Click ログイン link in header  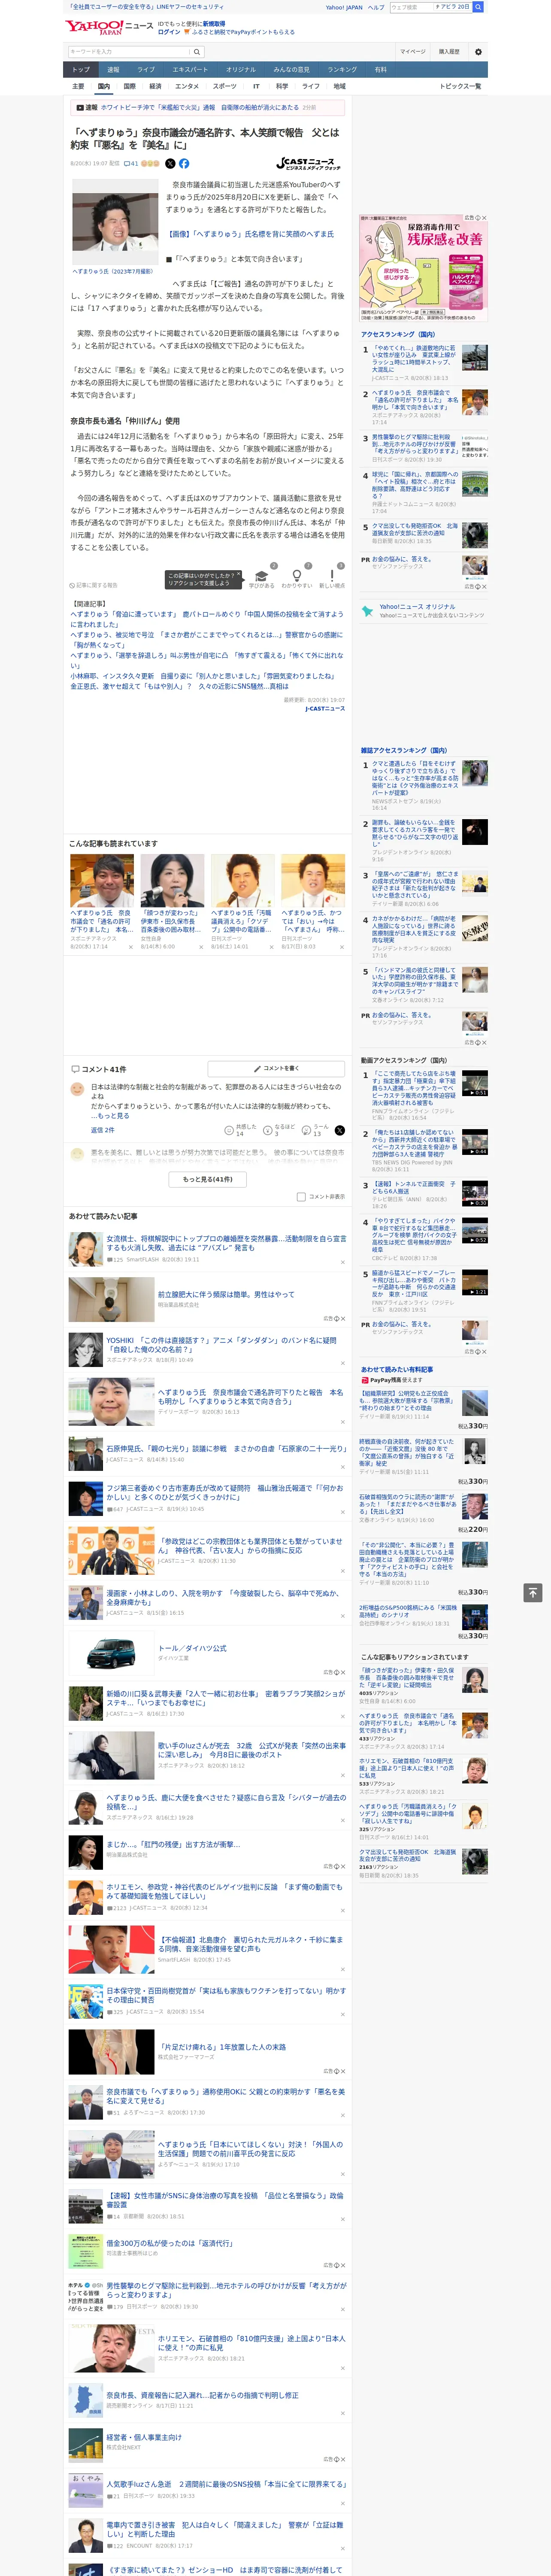click(x=169, y=32)
